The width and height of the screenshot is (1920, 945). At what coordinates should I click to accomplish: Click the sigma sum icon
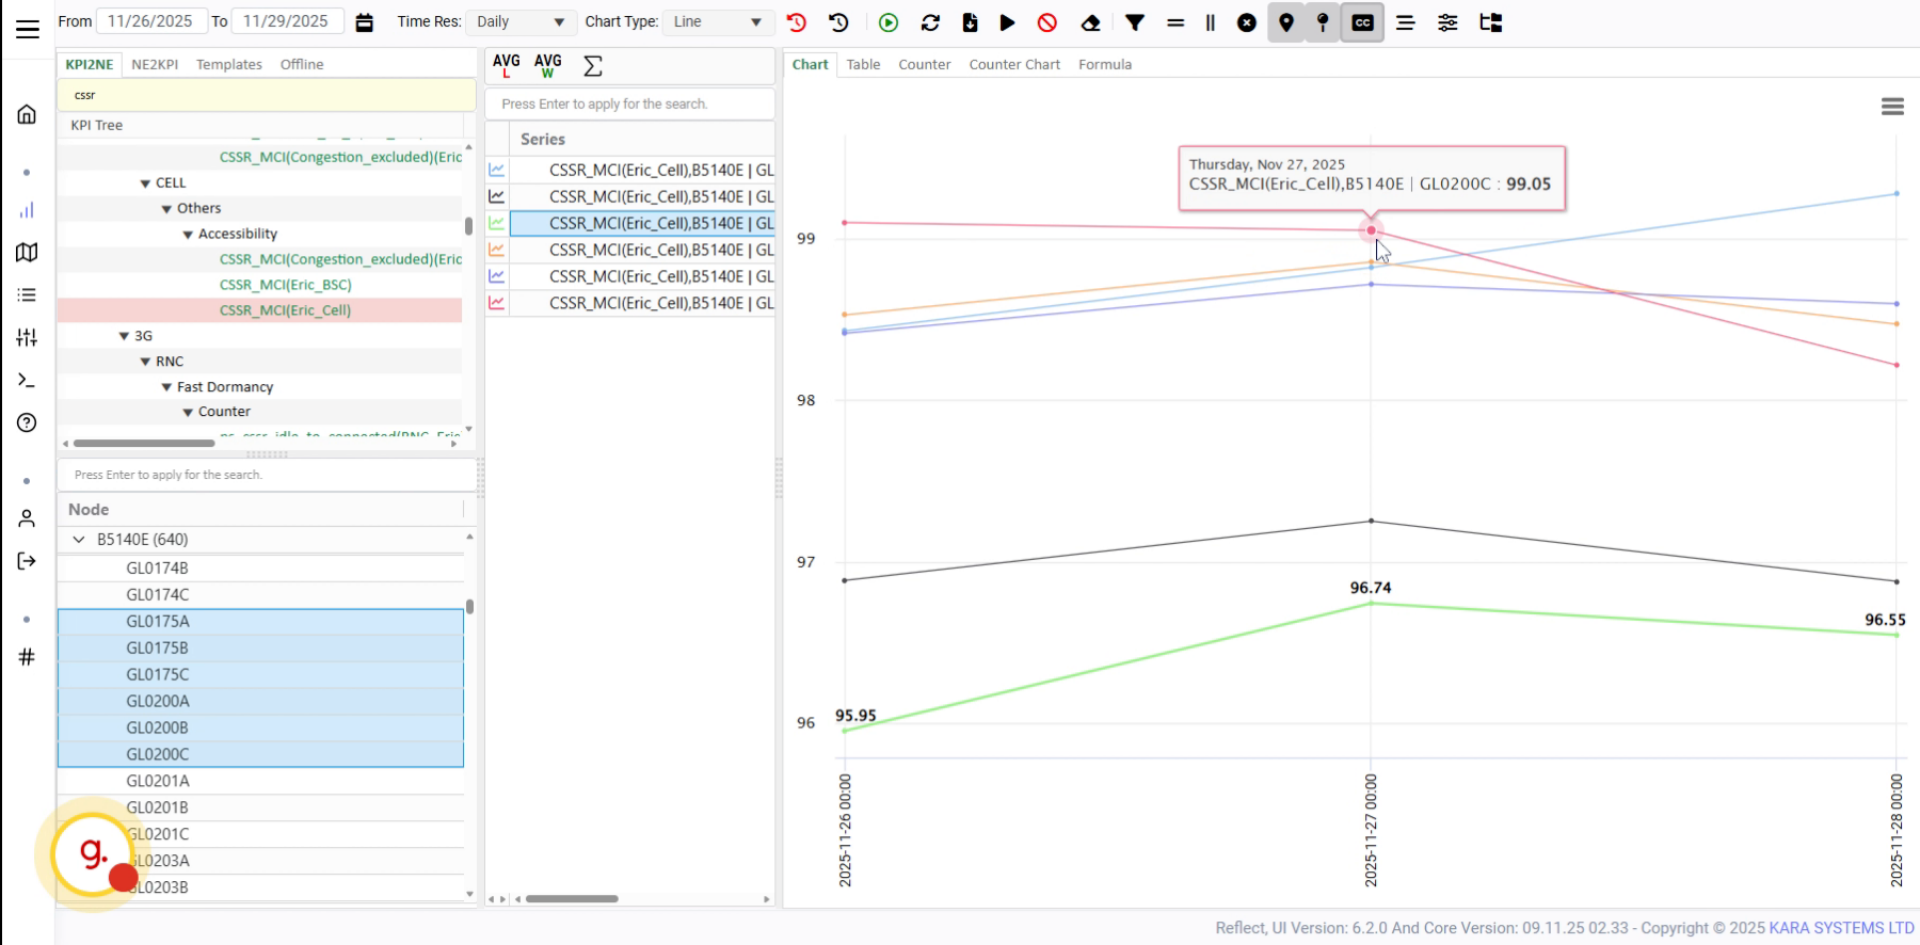(593, 66)
